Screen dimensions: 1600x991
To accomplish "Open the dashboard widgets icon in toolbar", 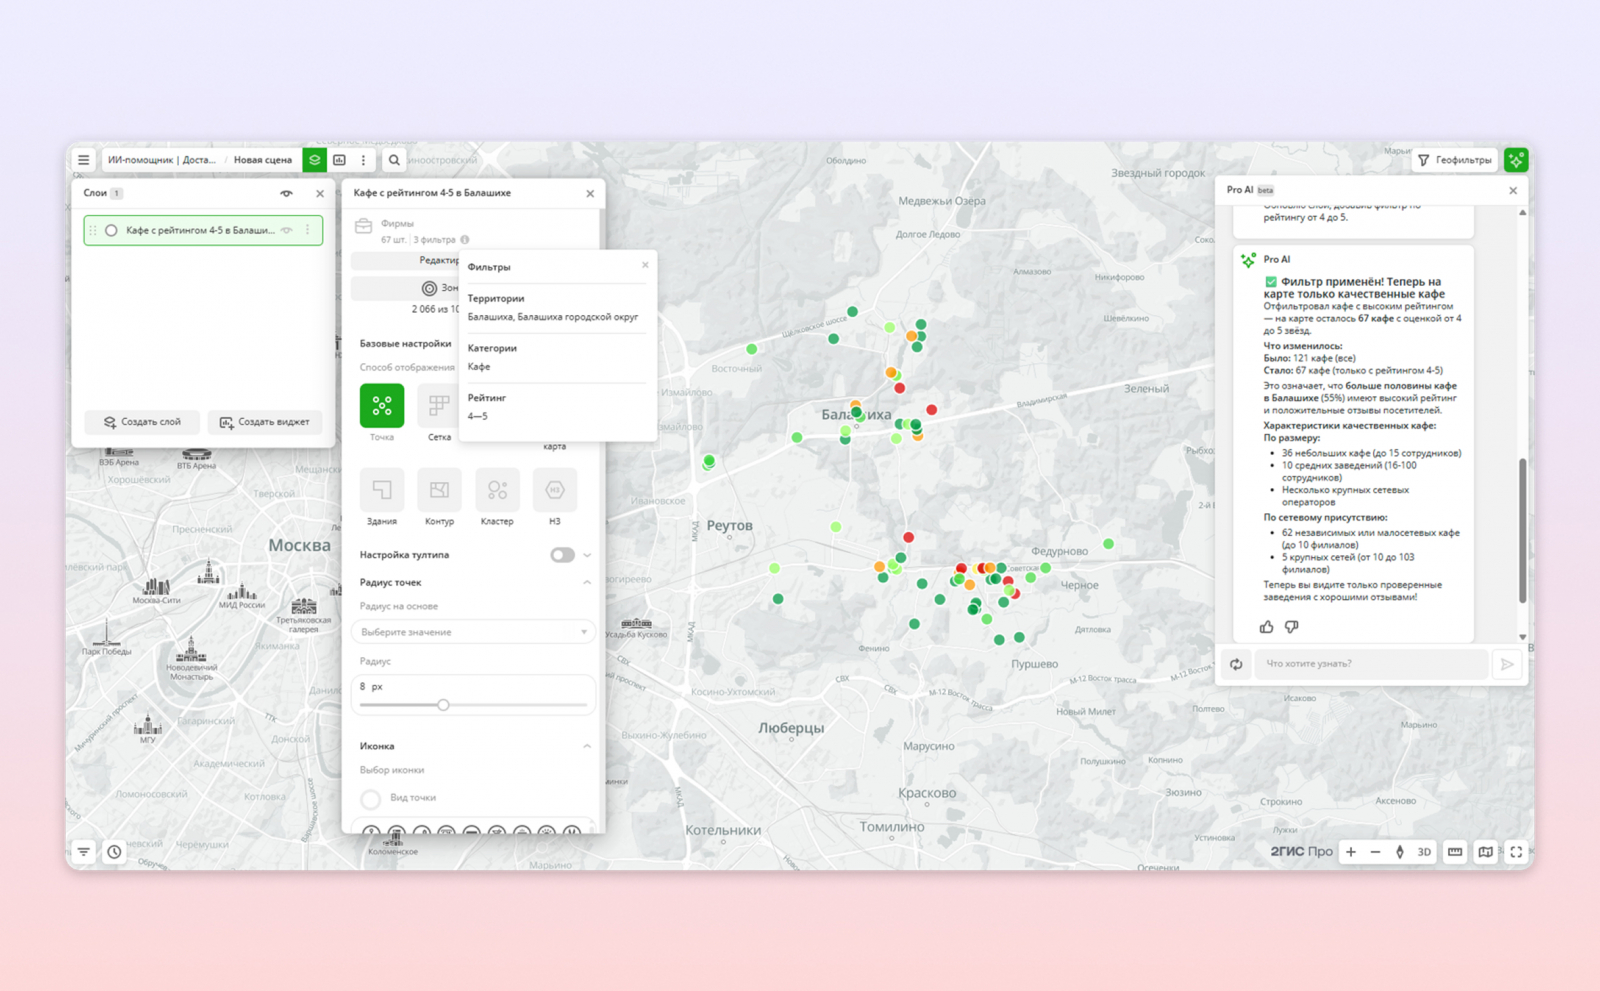I will (x=339, y=160).
